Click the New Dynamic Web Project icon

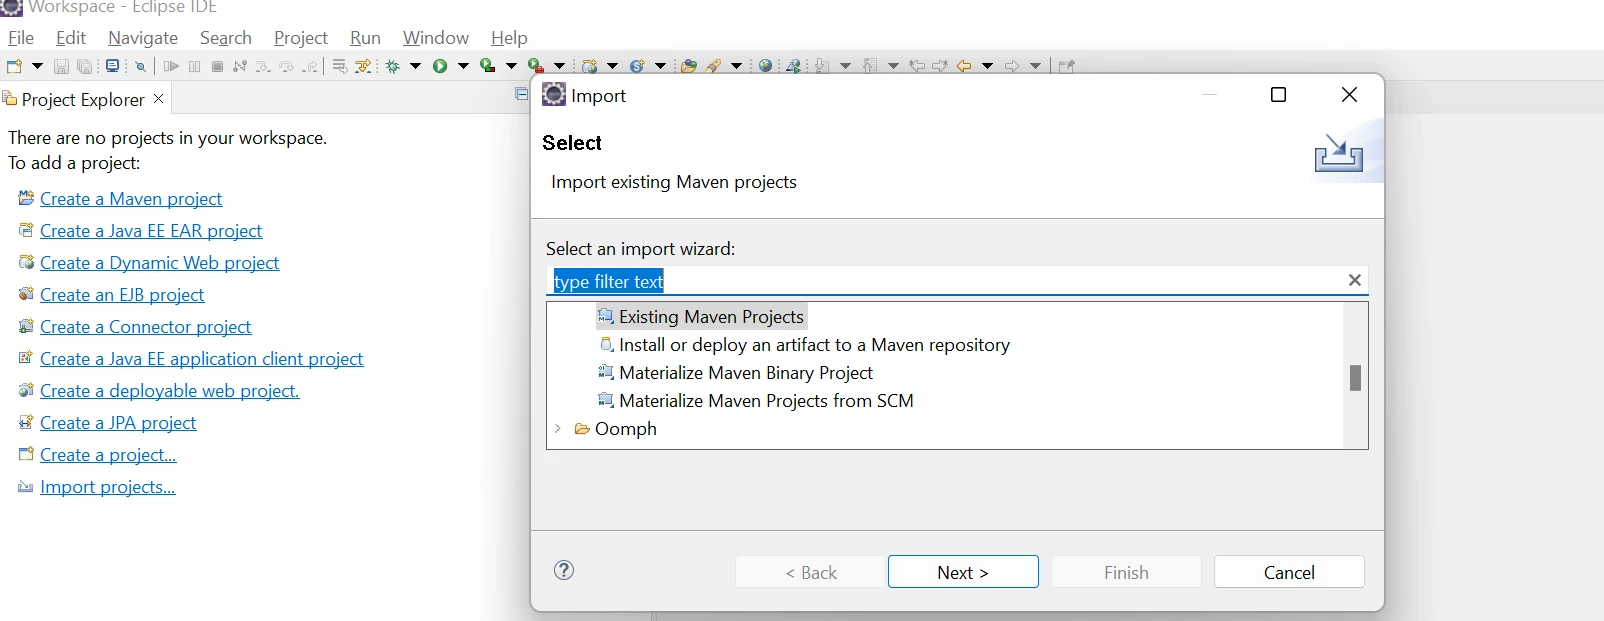point(590,66)
